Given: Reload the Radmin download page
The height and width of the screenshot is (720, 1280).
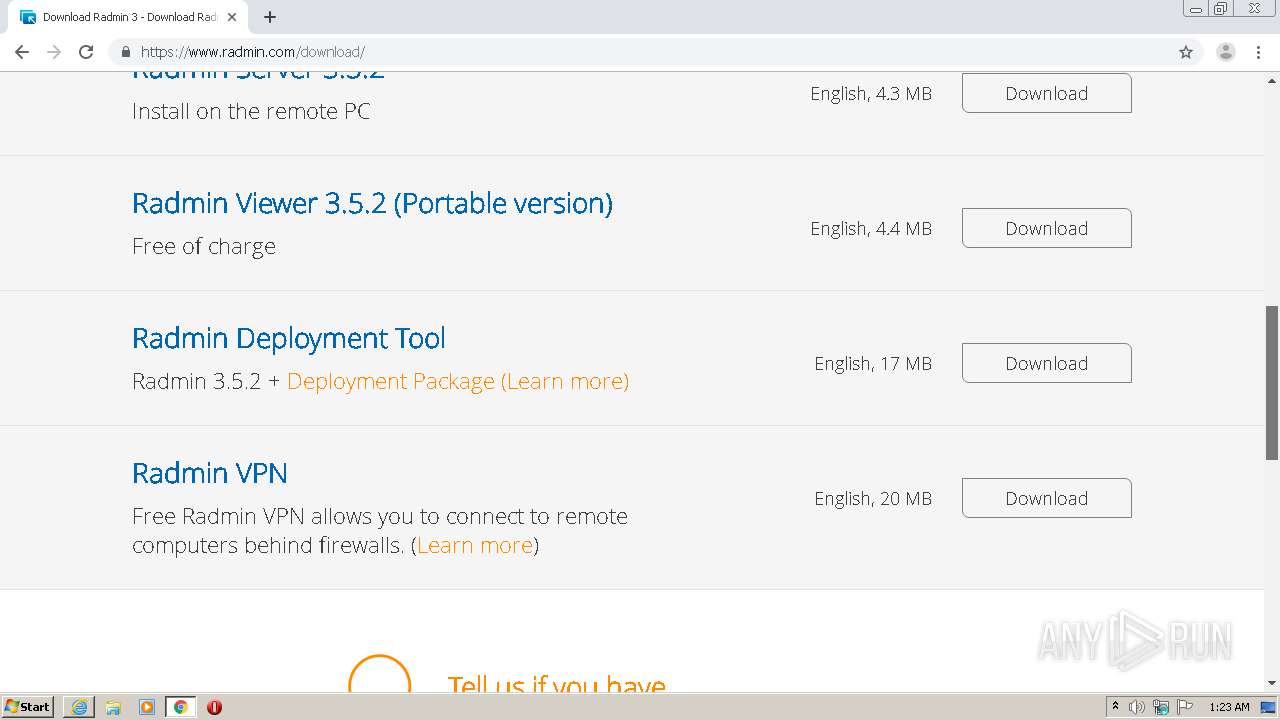Looking at the screenshot, I should click(86, 52).
